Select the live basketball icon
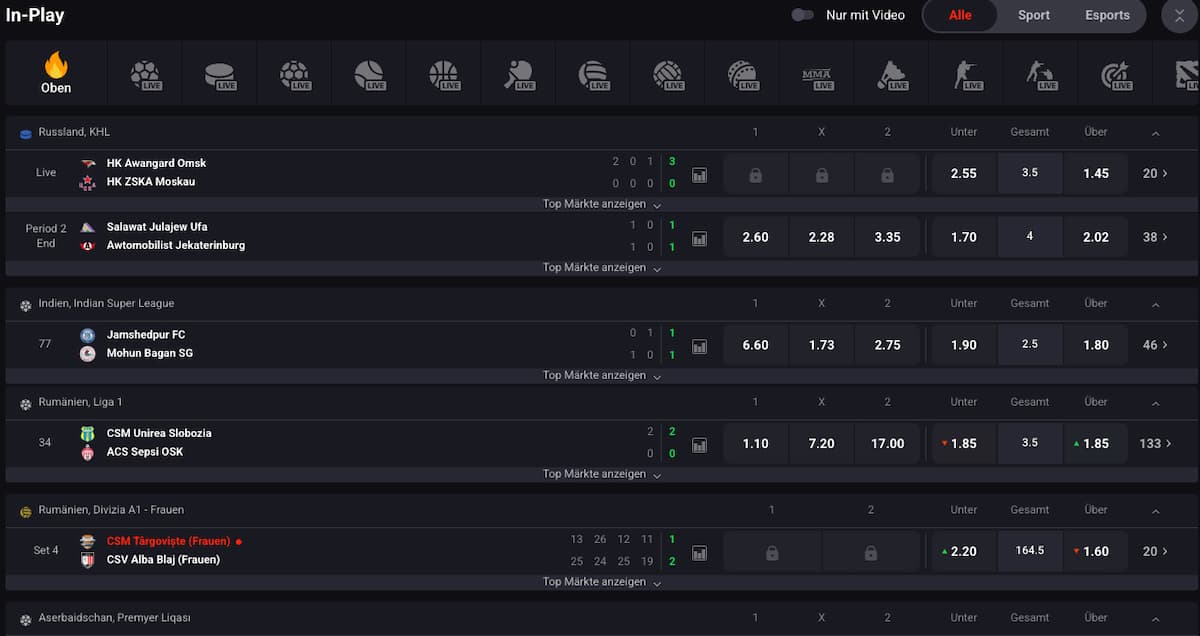This screenshot has height=636, width=1200. click(x=444, y=75)
